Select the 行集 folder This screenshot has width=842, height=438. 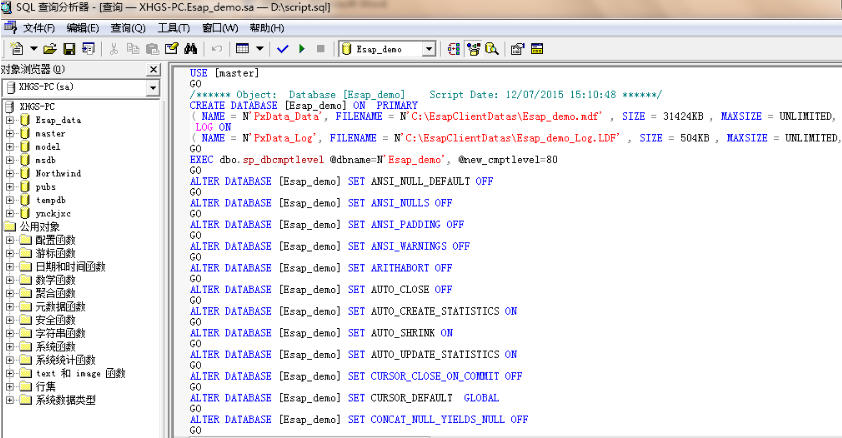[46, 386]
